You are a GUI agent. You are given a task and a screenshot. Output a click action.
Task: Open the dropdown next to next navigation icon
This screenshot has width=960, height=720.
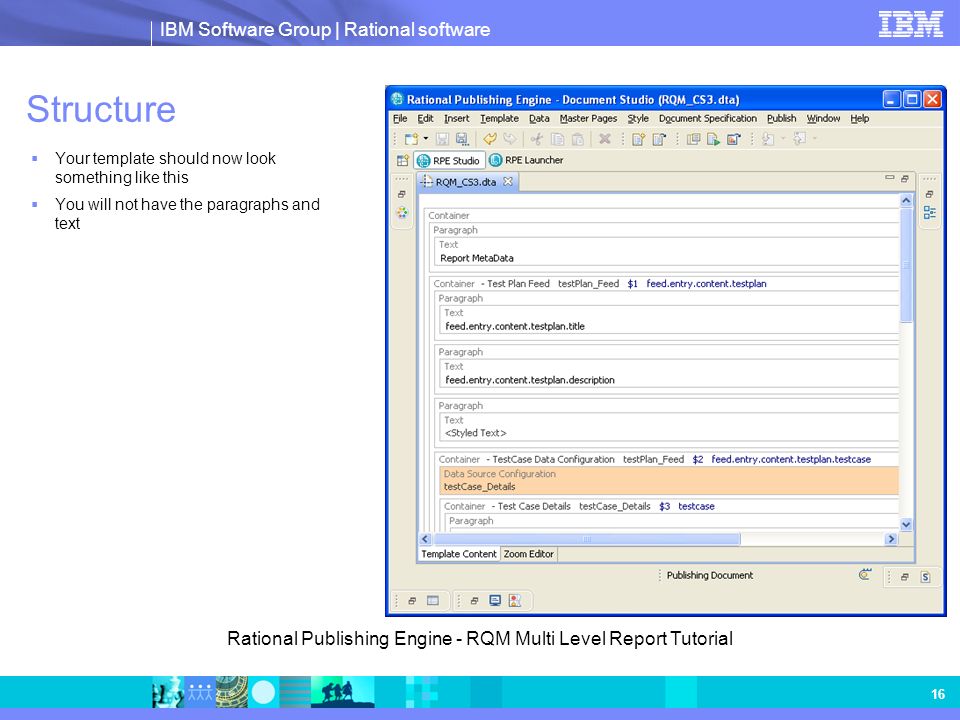814,139
